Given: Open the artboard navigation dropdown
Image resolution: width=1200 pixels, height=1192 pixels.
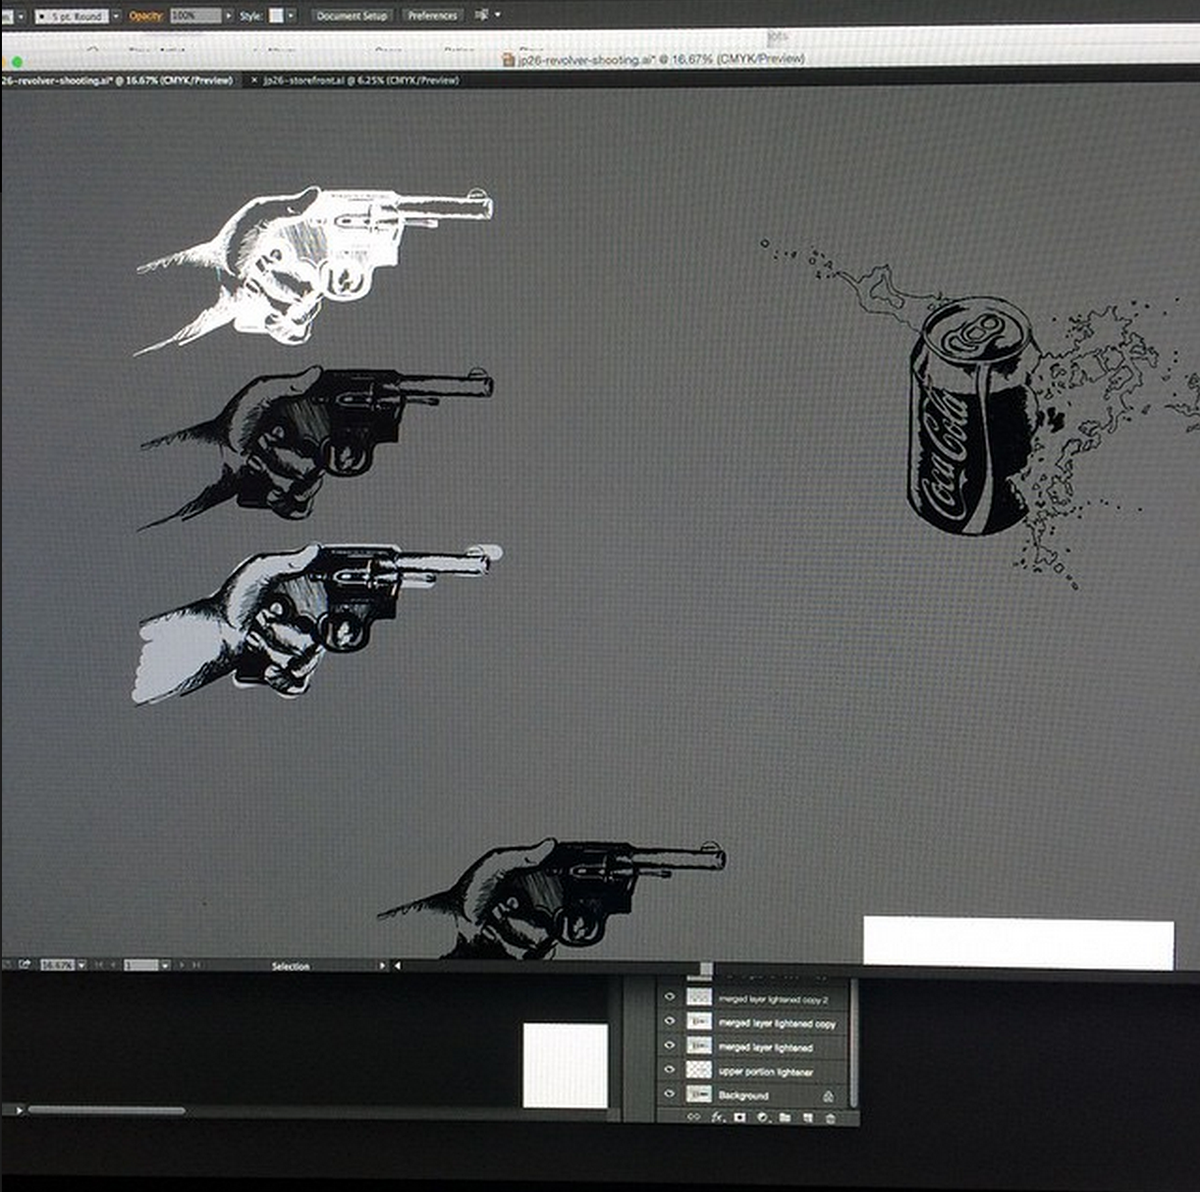Looking at the screenshot, I should [x=165, y=966].
